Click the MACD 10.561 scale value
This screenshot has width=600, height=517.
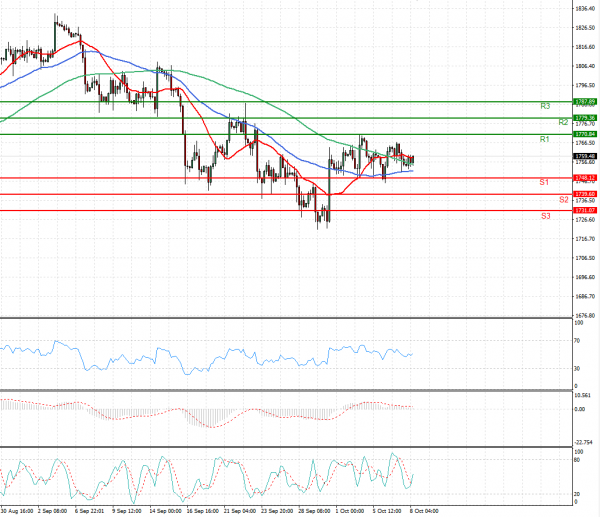coord(582,395)
